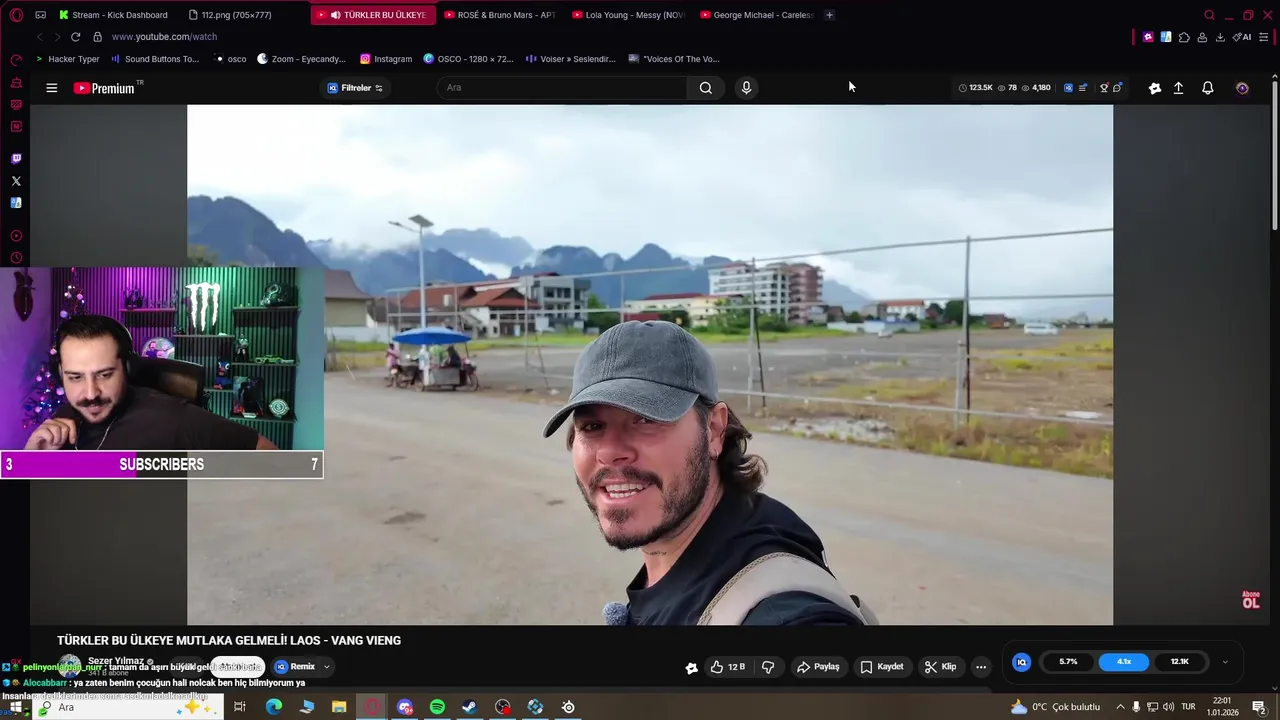Switch to Stream - Kick Dashboard tab
Screen dimensions: 1280x720
(x=113, y=15)
